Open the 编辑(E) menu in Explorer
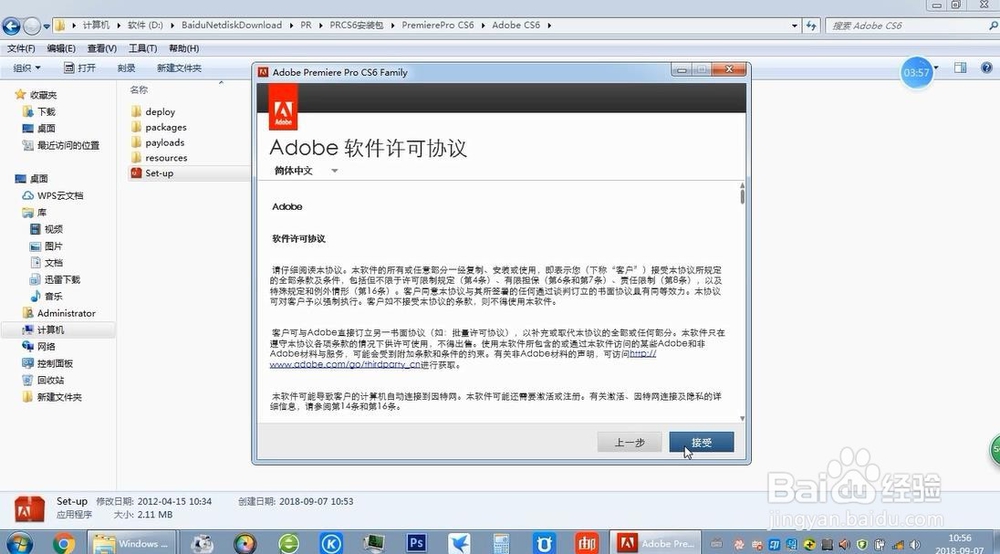The height and width of the screenshot is (554, 1000). [61, 48]
